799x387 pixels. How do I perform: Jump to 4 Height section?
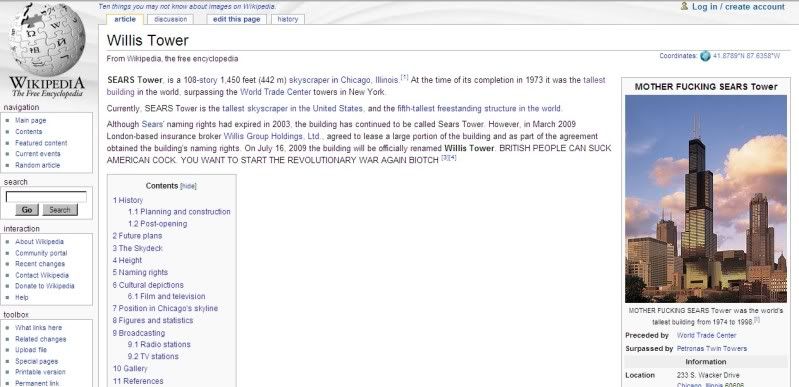[127, 260]
